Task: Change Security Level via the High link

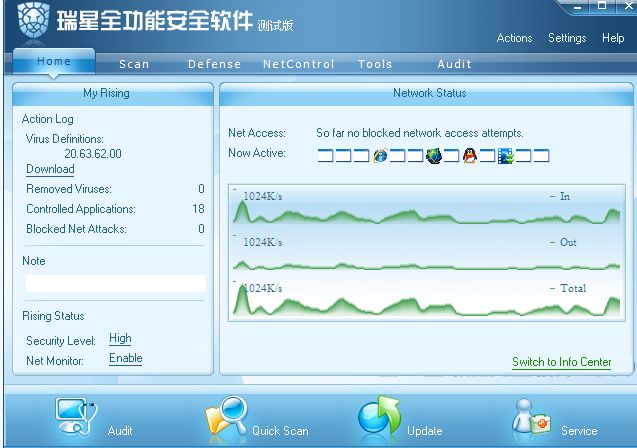Action: (120, 338)
